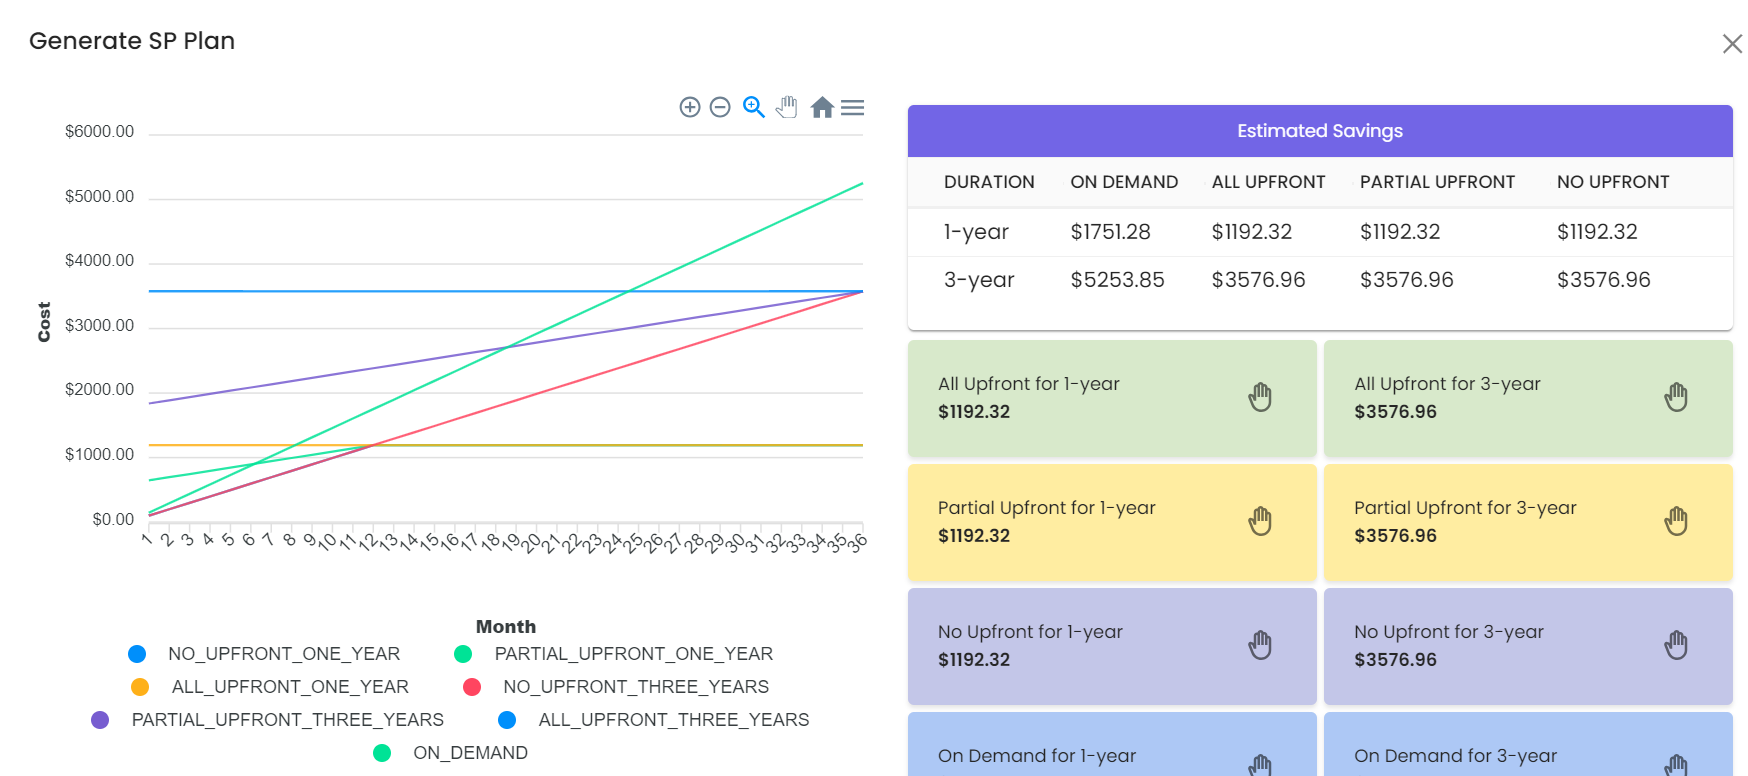
Task: Click the chart zoom out icon
Action: click(x=720, y=107)
